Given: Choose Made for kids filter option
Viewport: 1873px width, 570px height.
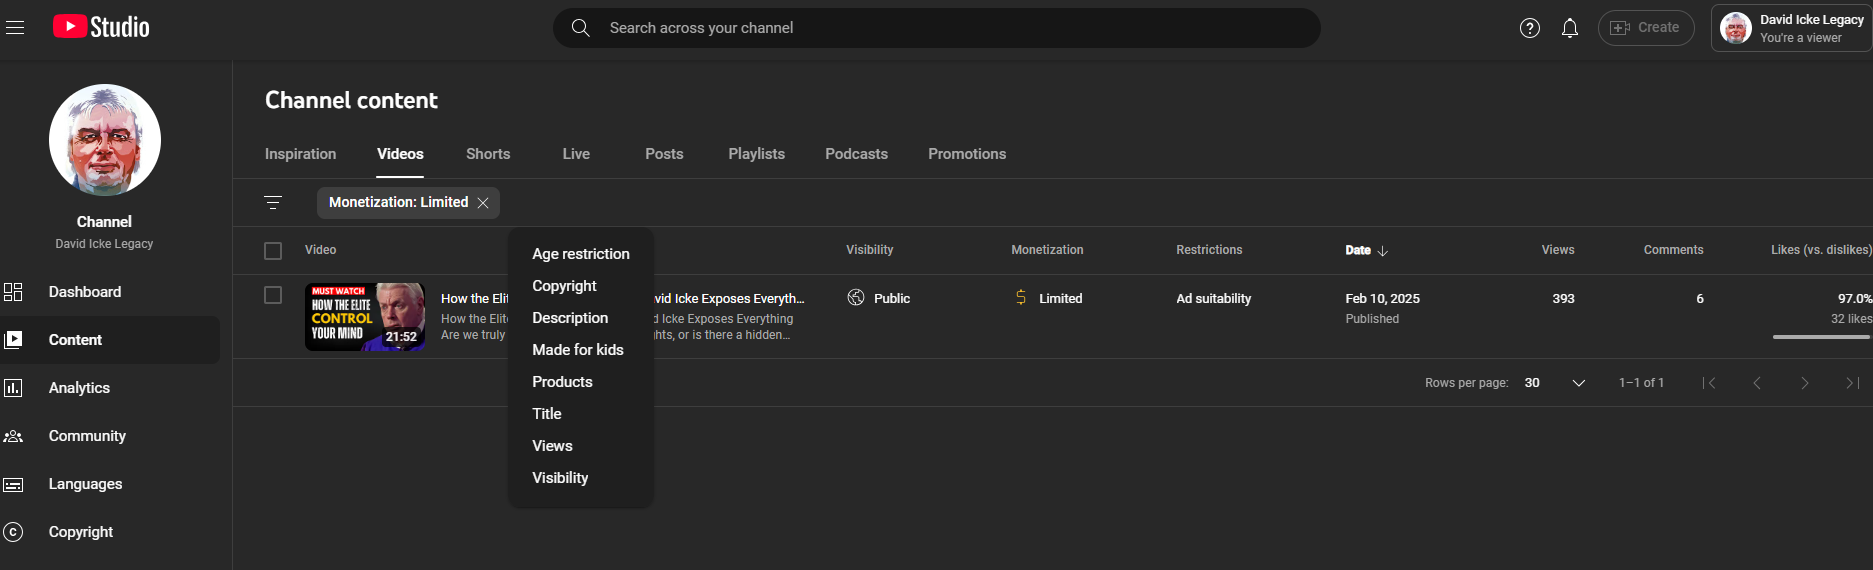Looking at the screenshot, I should [x=581, y=350].
